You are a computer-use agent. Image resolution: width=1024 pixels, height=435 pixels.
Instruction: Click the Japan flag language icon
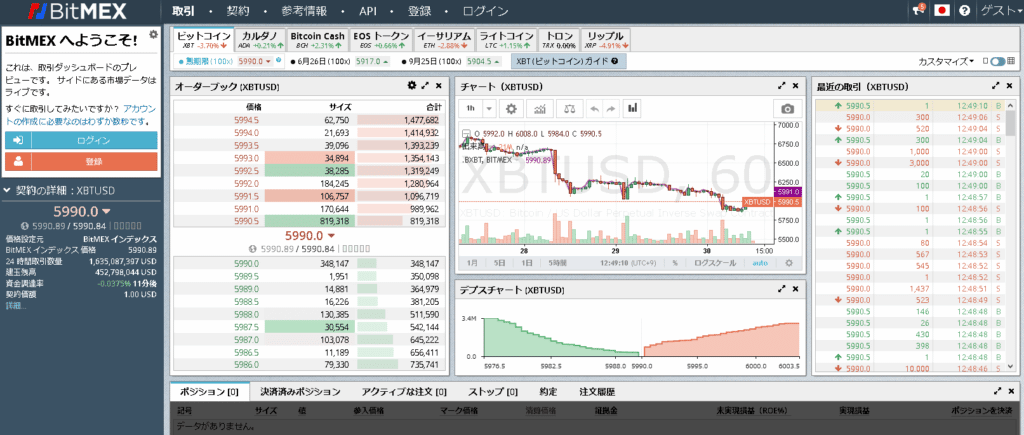click(x=942, y=10)
